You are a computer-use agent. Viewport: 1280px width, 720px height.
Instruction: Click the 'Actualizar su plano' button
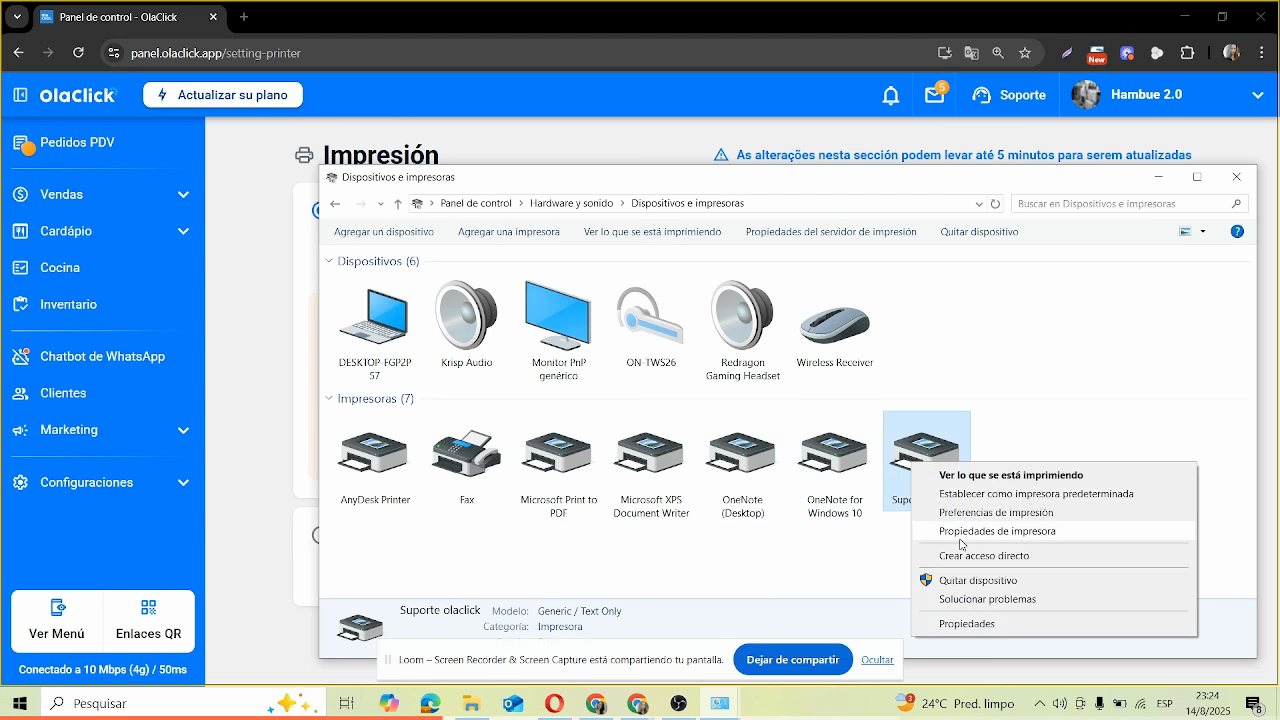pyautogui.click(x=223, y=95)
